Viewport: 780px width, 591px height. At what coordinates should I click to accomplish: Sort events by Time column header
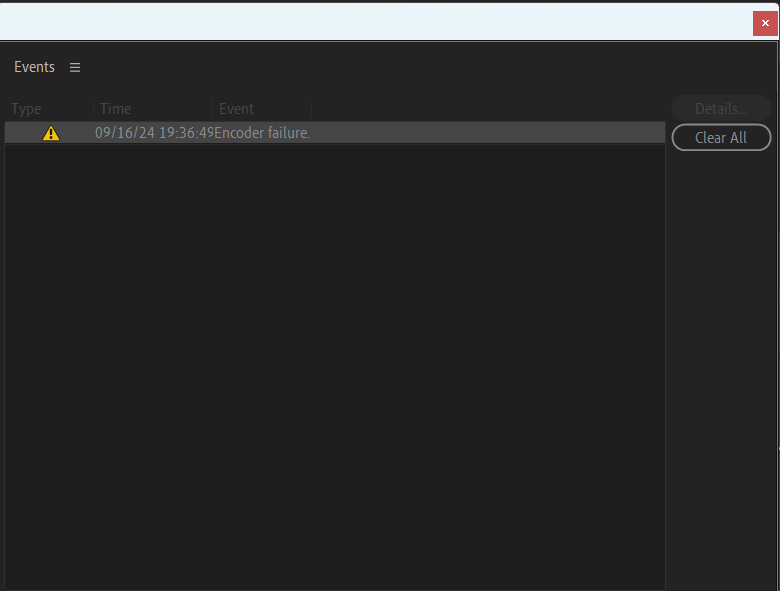[x=153, y=109]
